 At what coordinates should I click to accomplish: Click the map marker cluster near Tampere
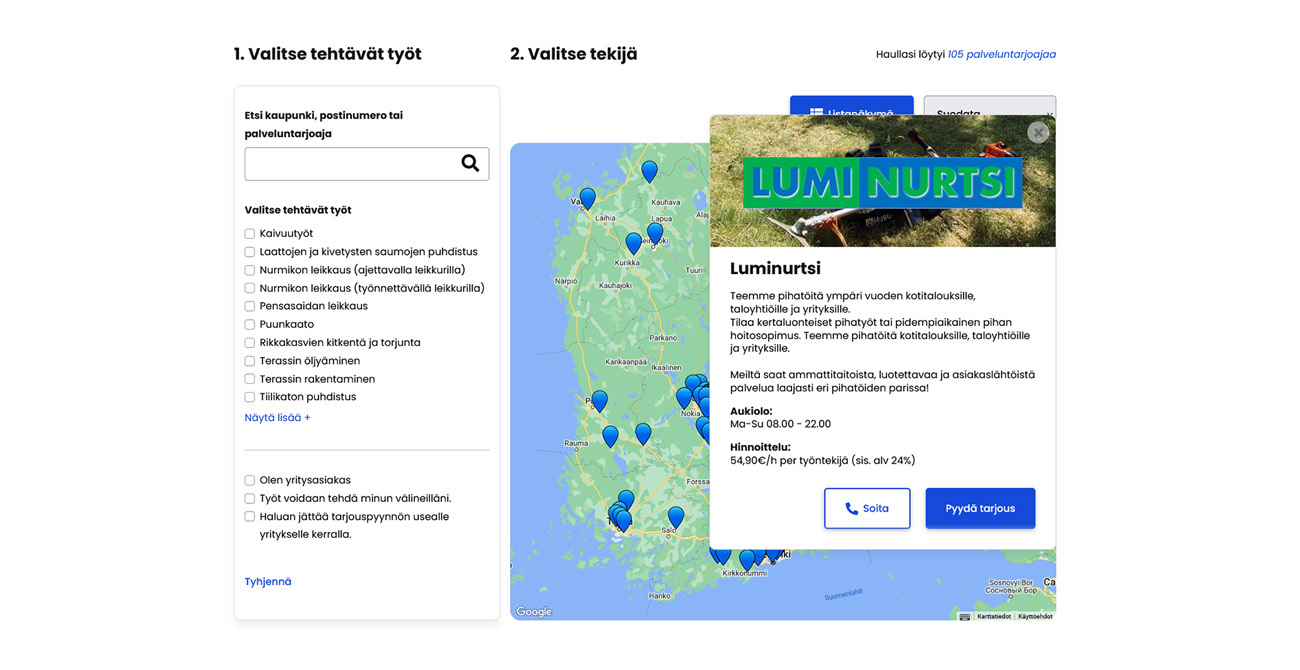click(699, 389)
